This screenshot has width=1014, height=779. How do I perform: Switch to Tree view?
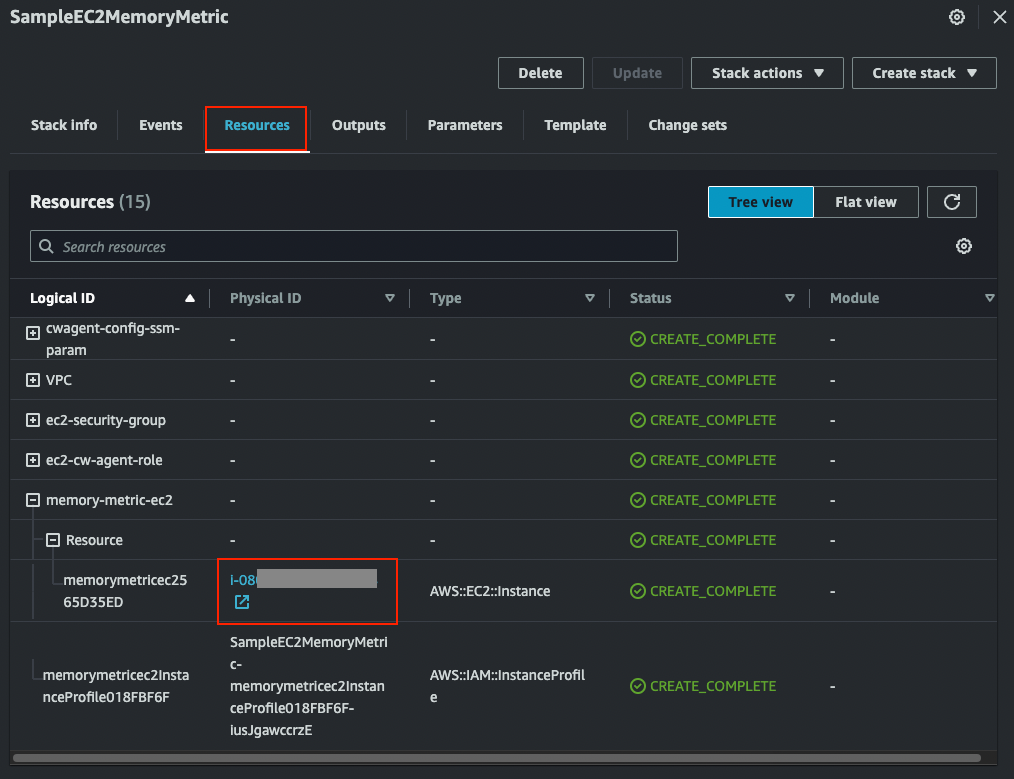click(760, 202)
